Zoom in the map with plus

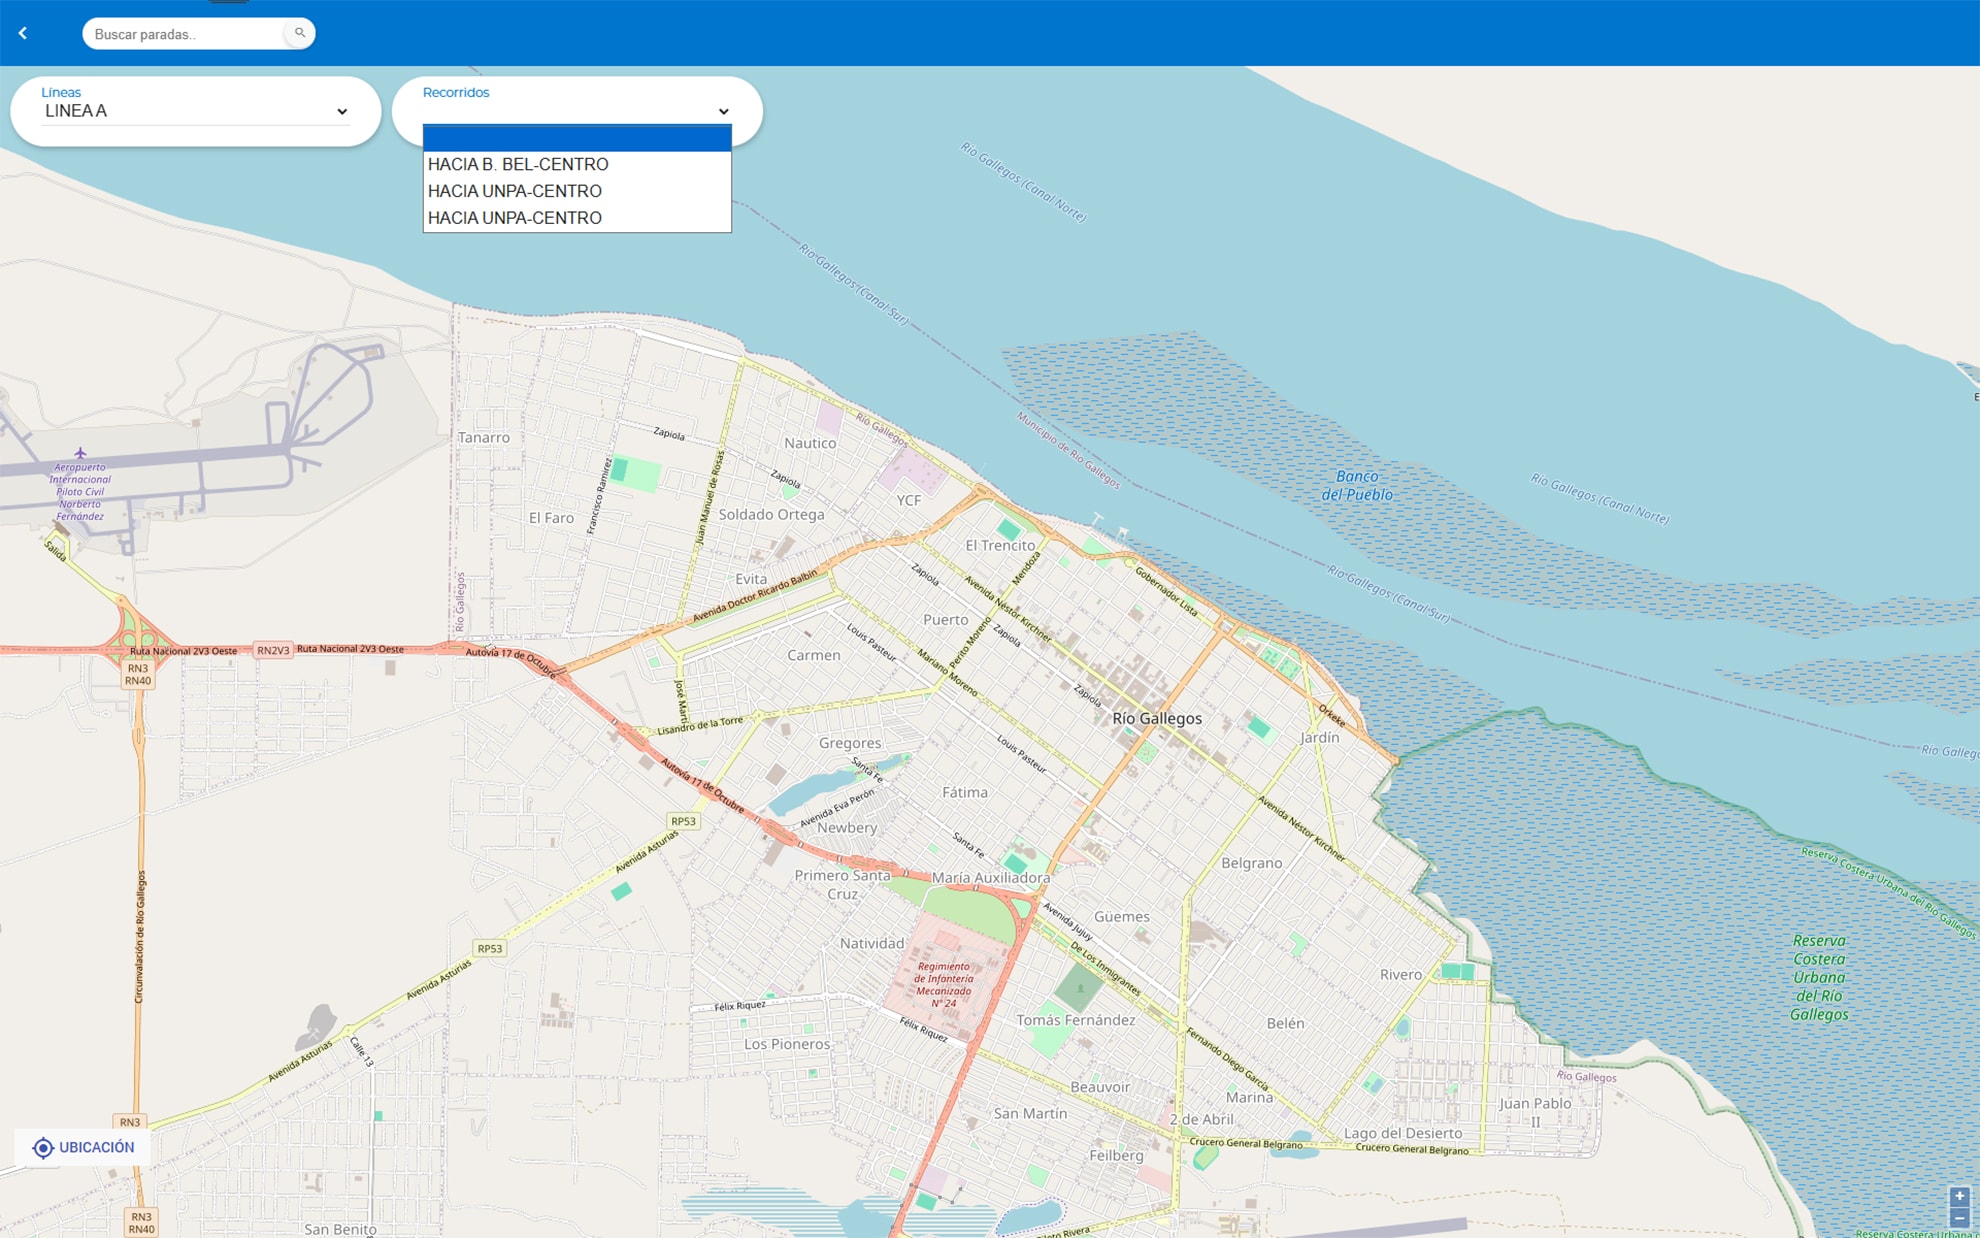coord(1959,1196)
